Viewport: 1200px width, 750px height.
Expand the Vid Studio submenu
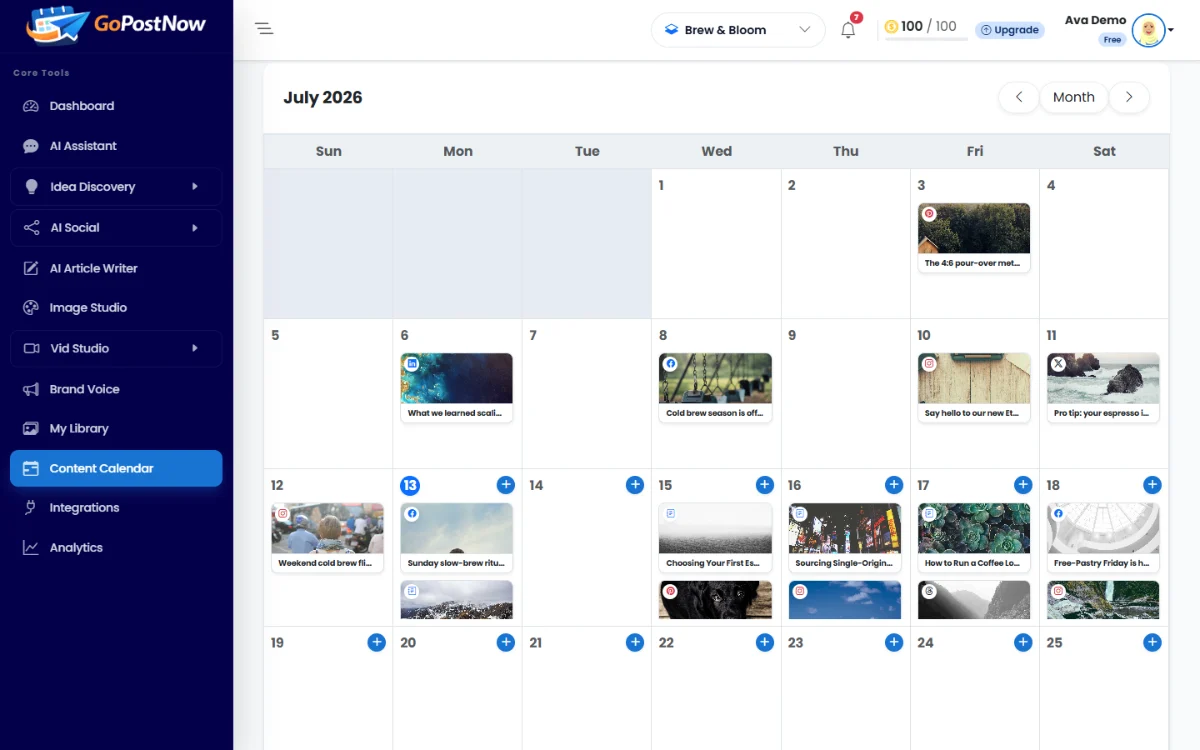[116, 348]
